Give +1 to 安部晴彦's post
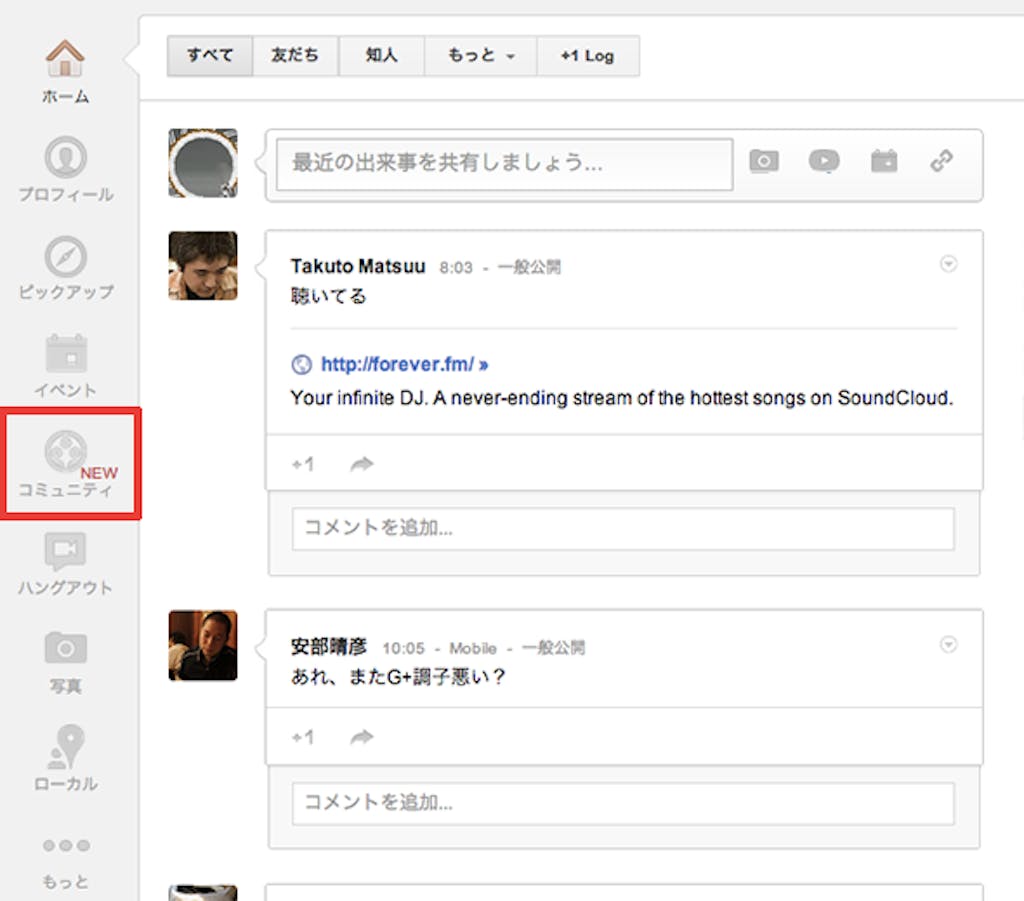 coord(302,737)
